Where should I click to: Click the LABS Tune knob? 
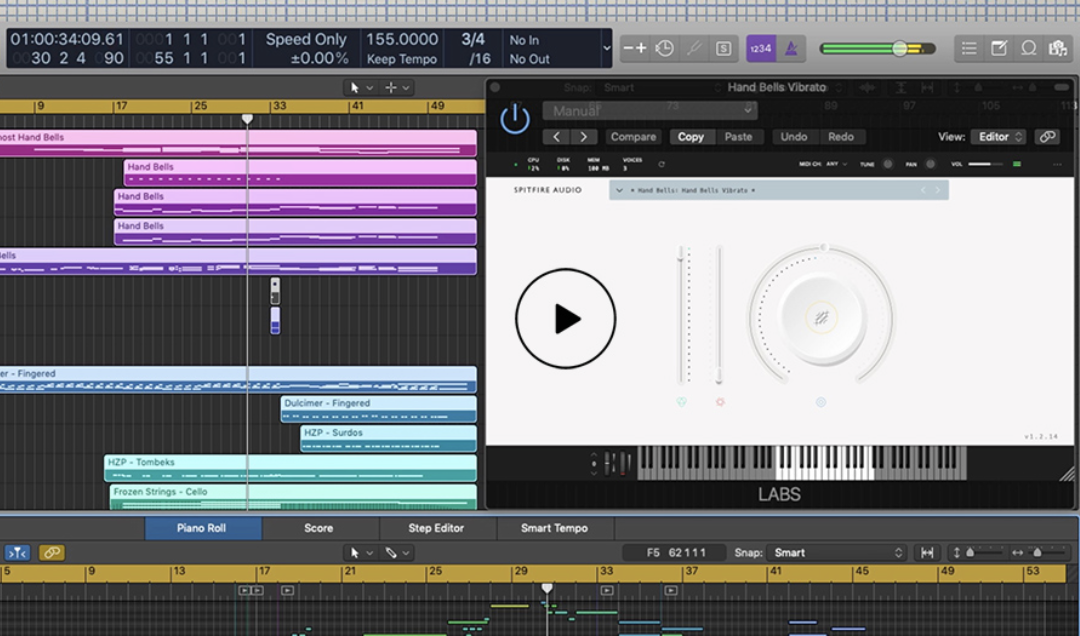coord(888,164)
